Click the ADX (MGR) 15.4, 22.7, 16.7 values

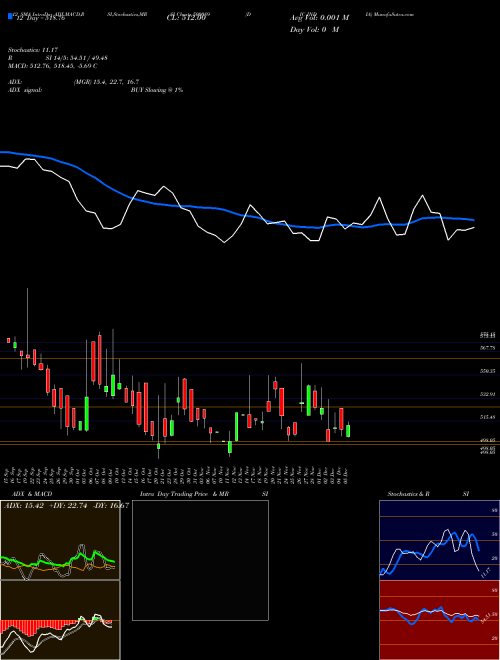[106, 82]
